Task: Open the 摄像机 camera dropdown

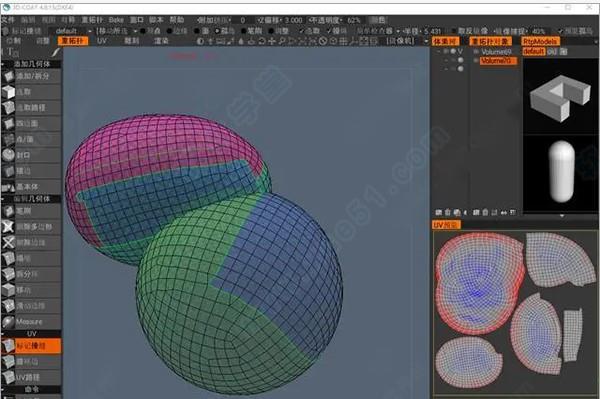Action: [407, 41]
